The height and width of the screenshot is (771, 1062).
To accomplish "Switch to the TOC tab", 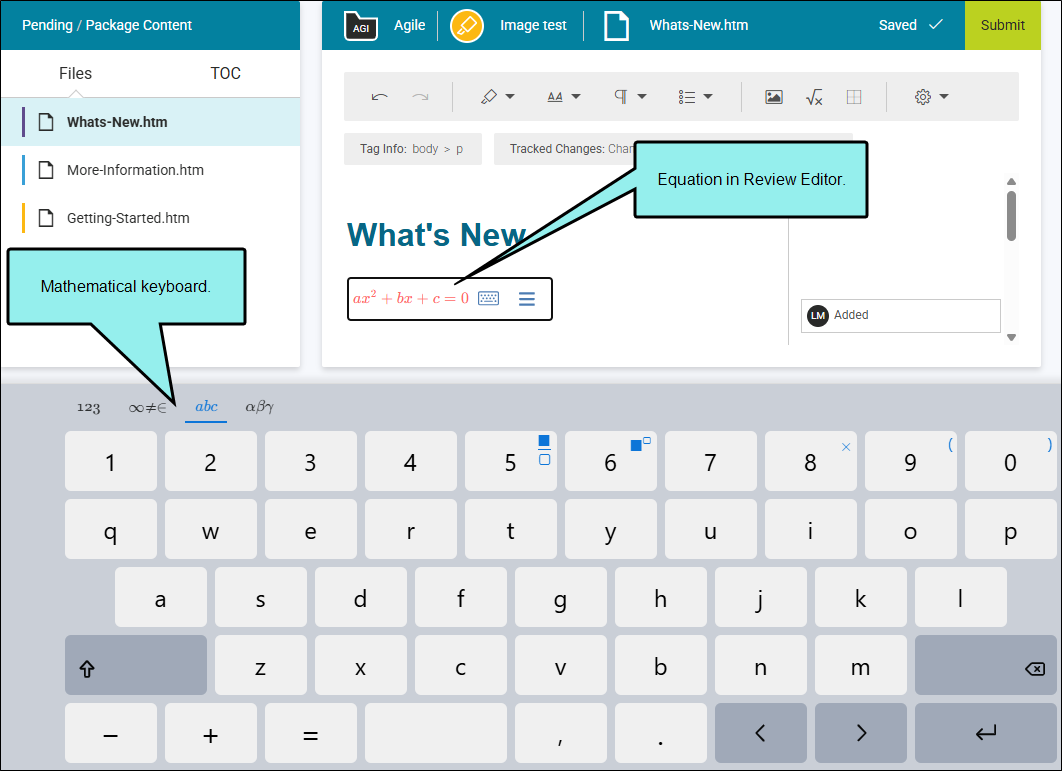I will pyautogui.click(x=226, y=73).
